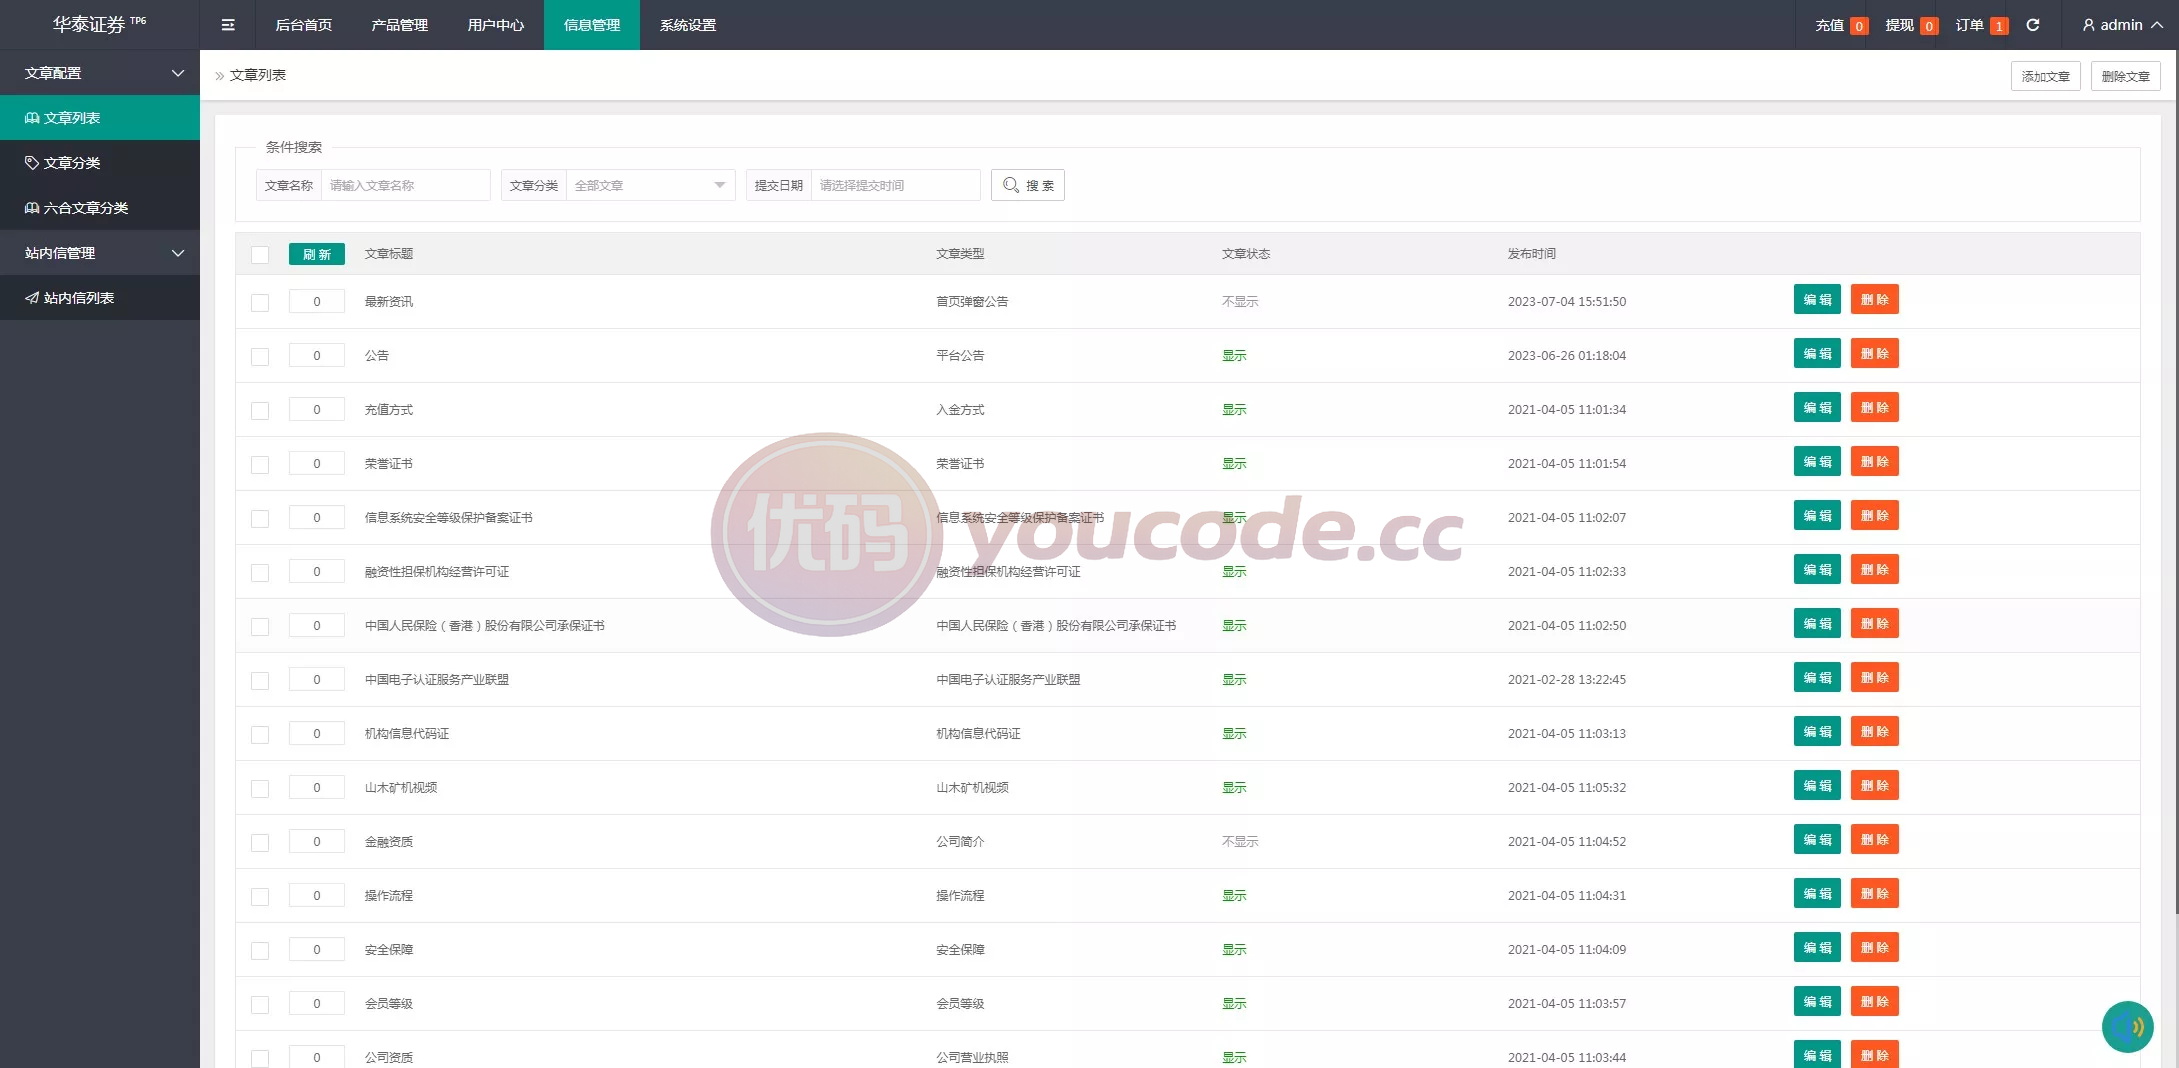The width and height of the screenshot is (2179, 1068).
Task: Click the green 刷新 button
Action: click(x=317, y=254)
